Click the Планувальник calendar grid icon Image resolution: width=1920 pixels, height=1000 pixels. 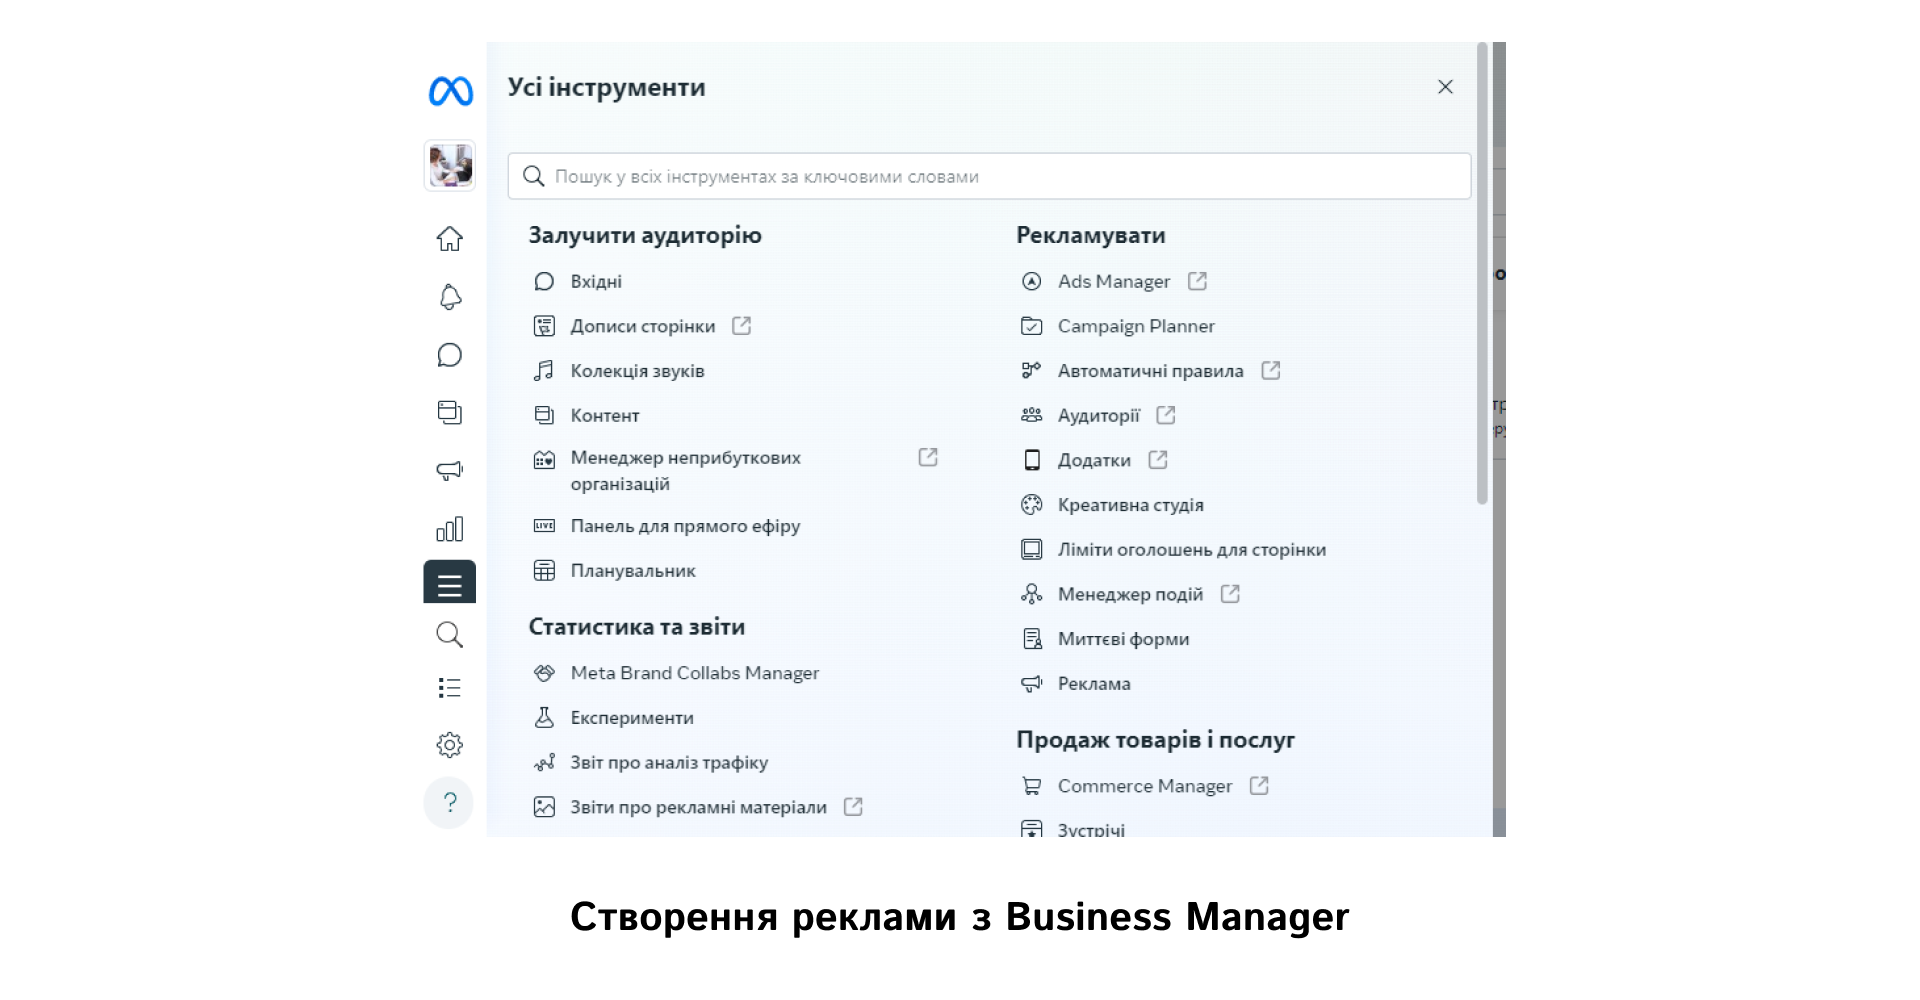[x=544, y=571]
